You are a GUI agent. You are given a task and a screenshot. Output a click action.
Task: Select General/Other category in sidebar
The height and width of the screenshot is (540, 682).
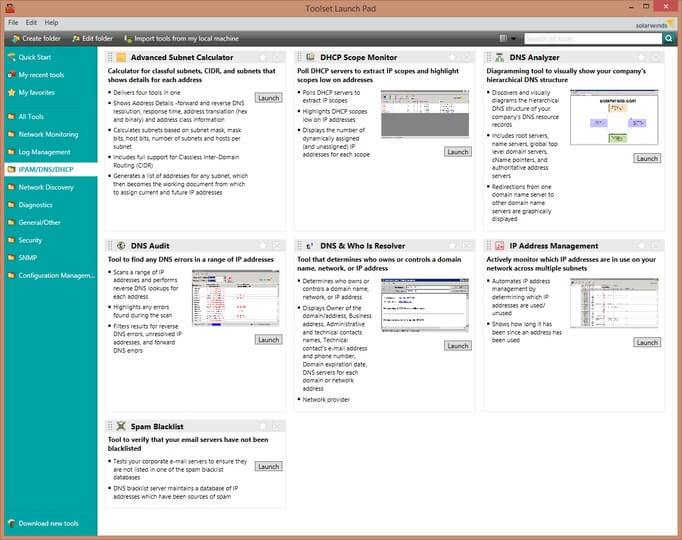pyautogui.click(x=51, y=222)
